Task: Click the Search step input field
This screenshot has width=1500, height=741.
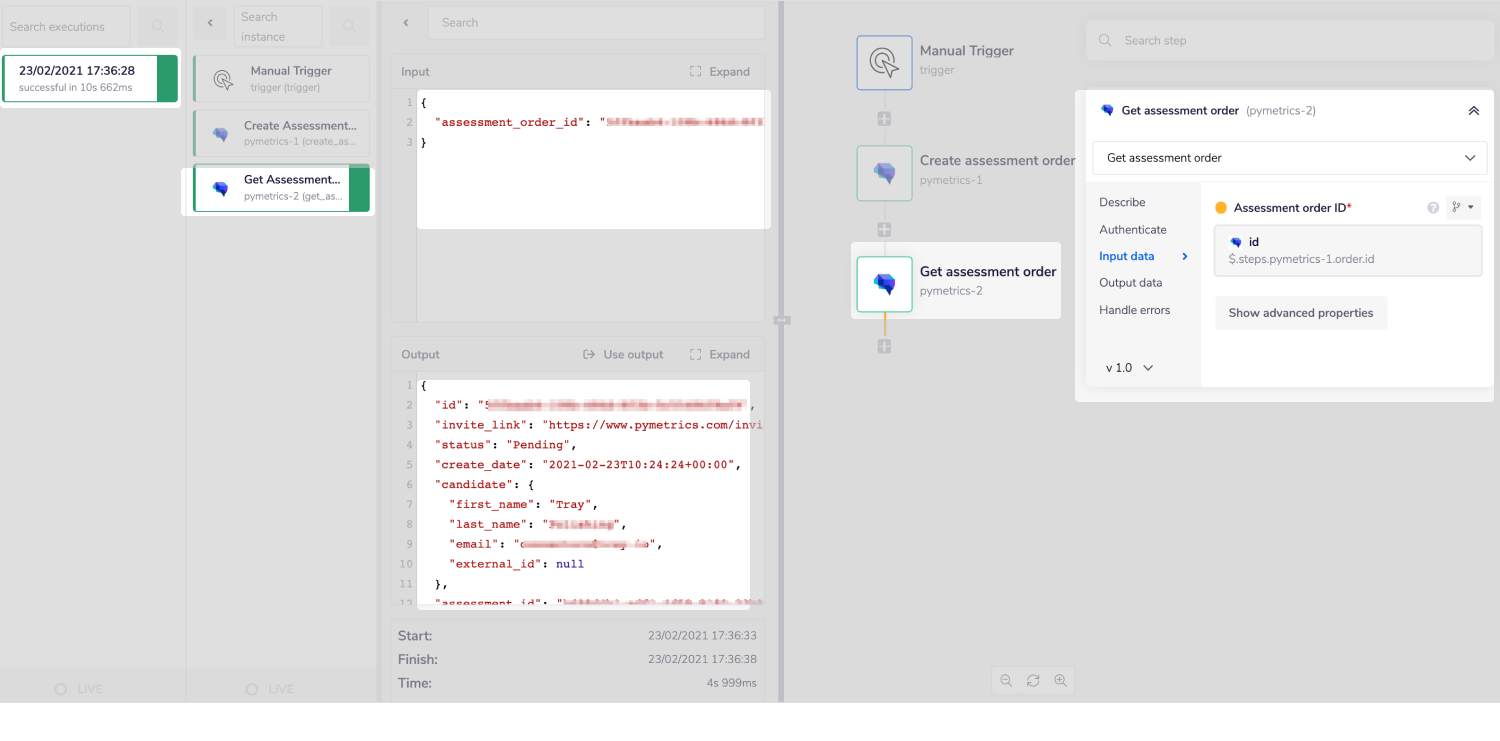Action: (x=1290, y=41)
